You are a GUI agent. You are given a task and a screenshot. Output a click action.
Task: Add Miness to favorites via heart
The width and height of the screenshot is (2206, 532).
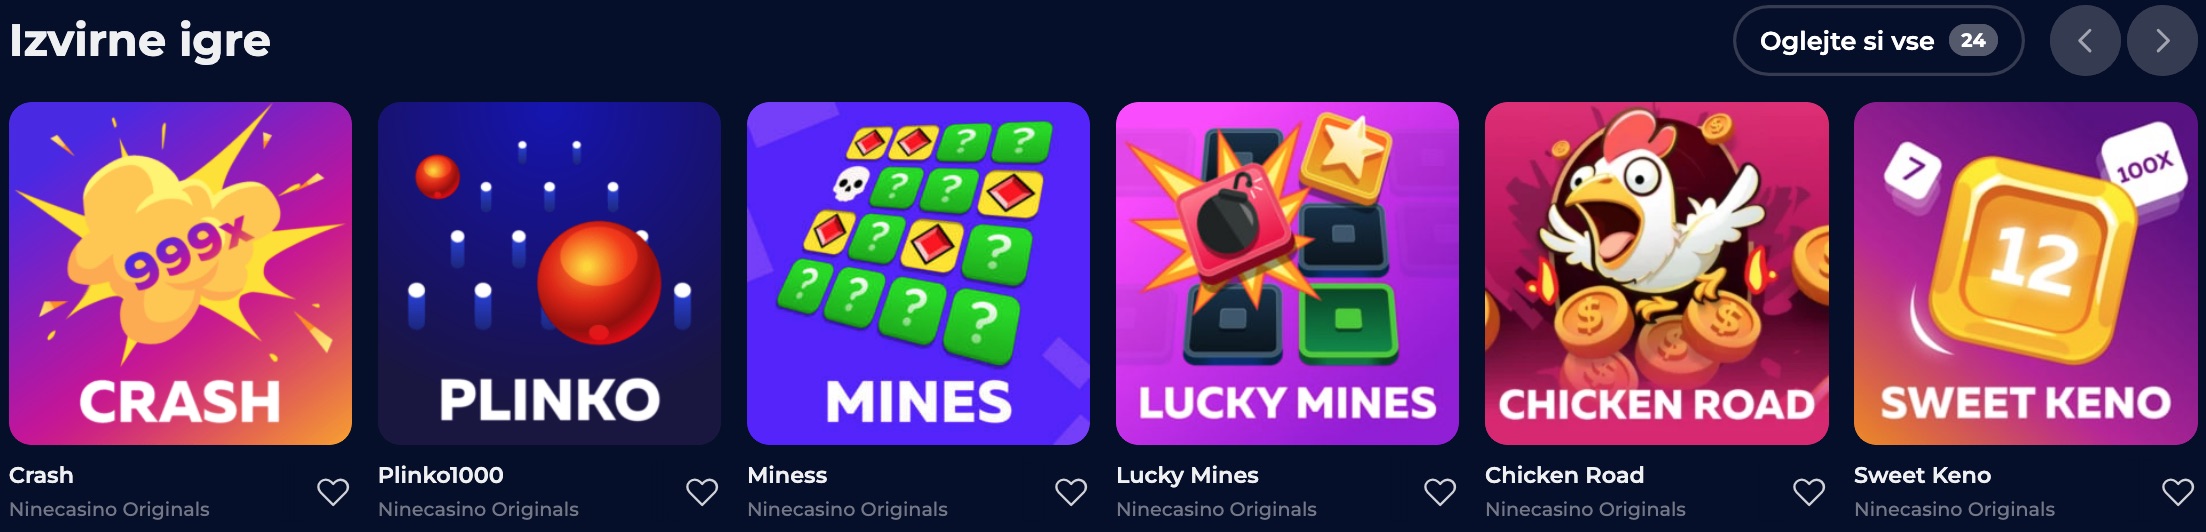pyautogui.click(x=1071, y=492)
